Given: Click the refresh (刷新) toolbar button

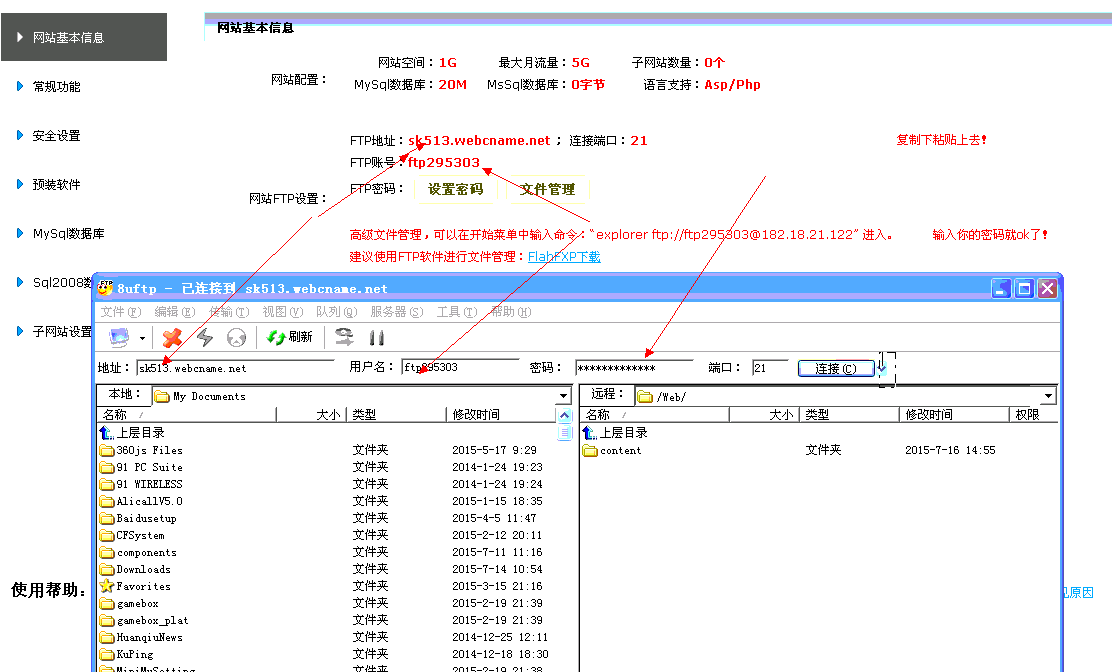Looking at the screenshot, I should tap(289, 337).
